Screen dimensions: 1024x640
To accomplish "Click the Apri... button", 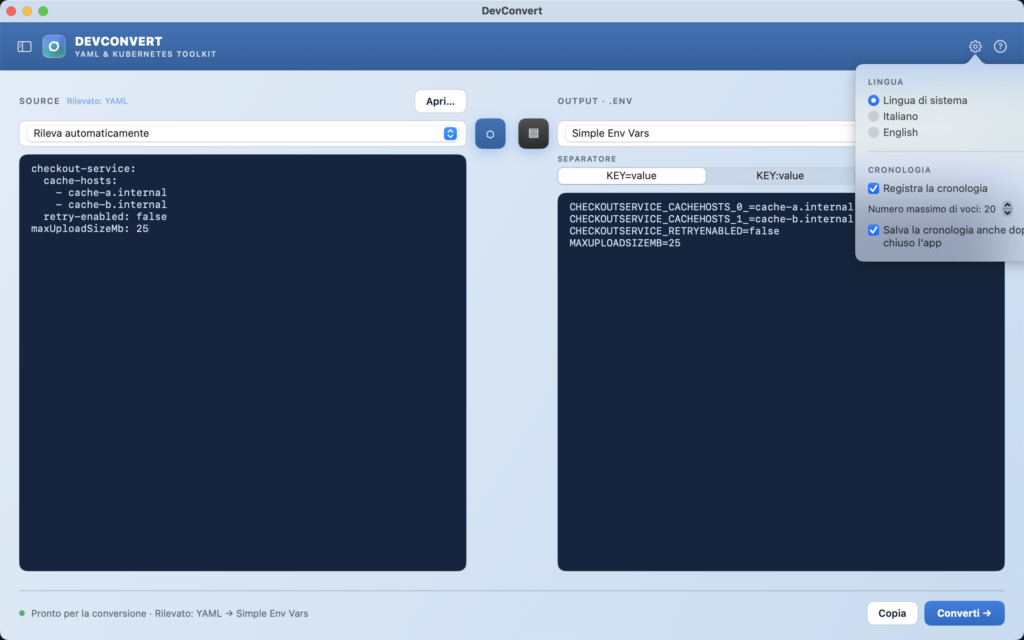I will point(440,101).
